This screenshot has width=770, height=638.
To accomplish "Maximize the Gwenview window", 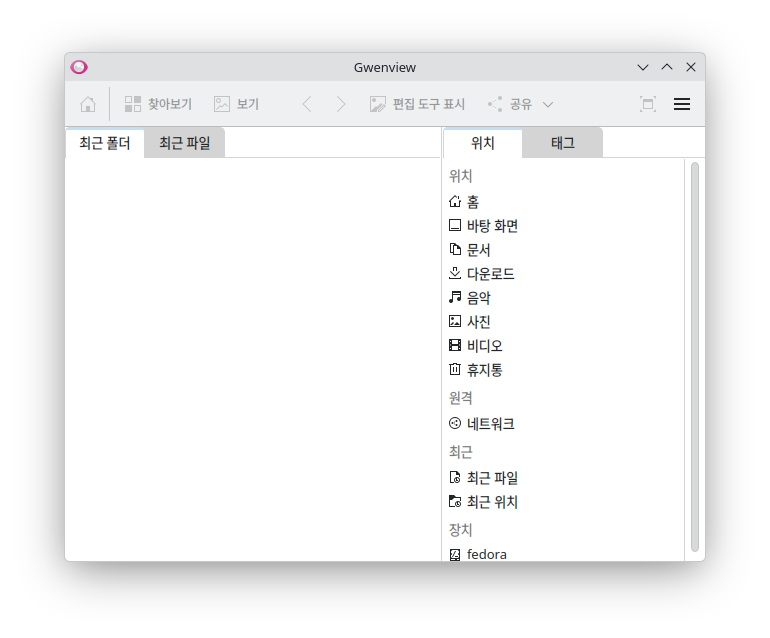I will coord(667,67).
